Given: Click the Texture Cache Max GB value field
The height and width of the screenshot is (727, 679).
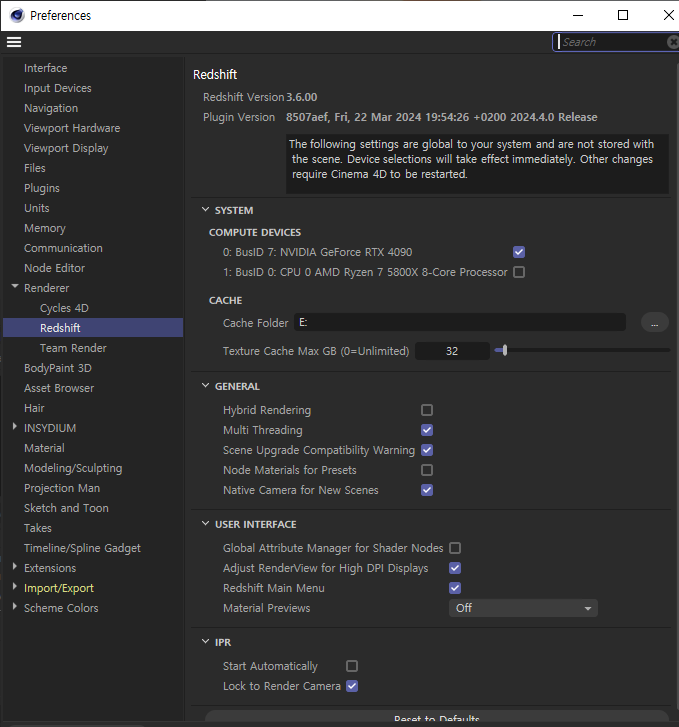Looking at the screenshot, I should pyautogui.click(x=452, y=351).
